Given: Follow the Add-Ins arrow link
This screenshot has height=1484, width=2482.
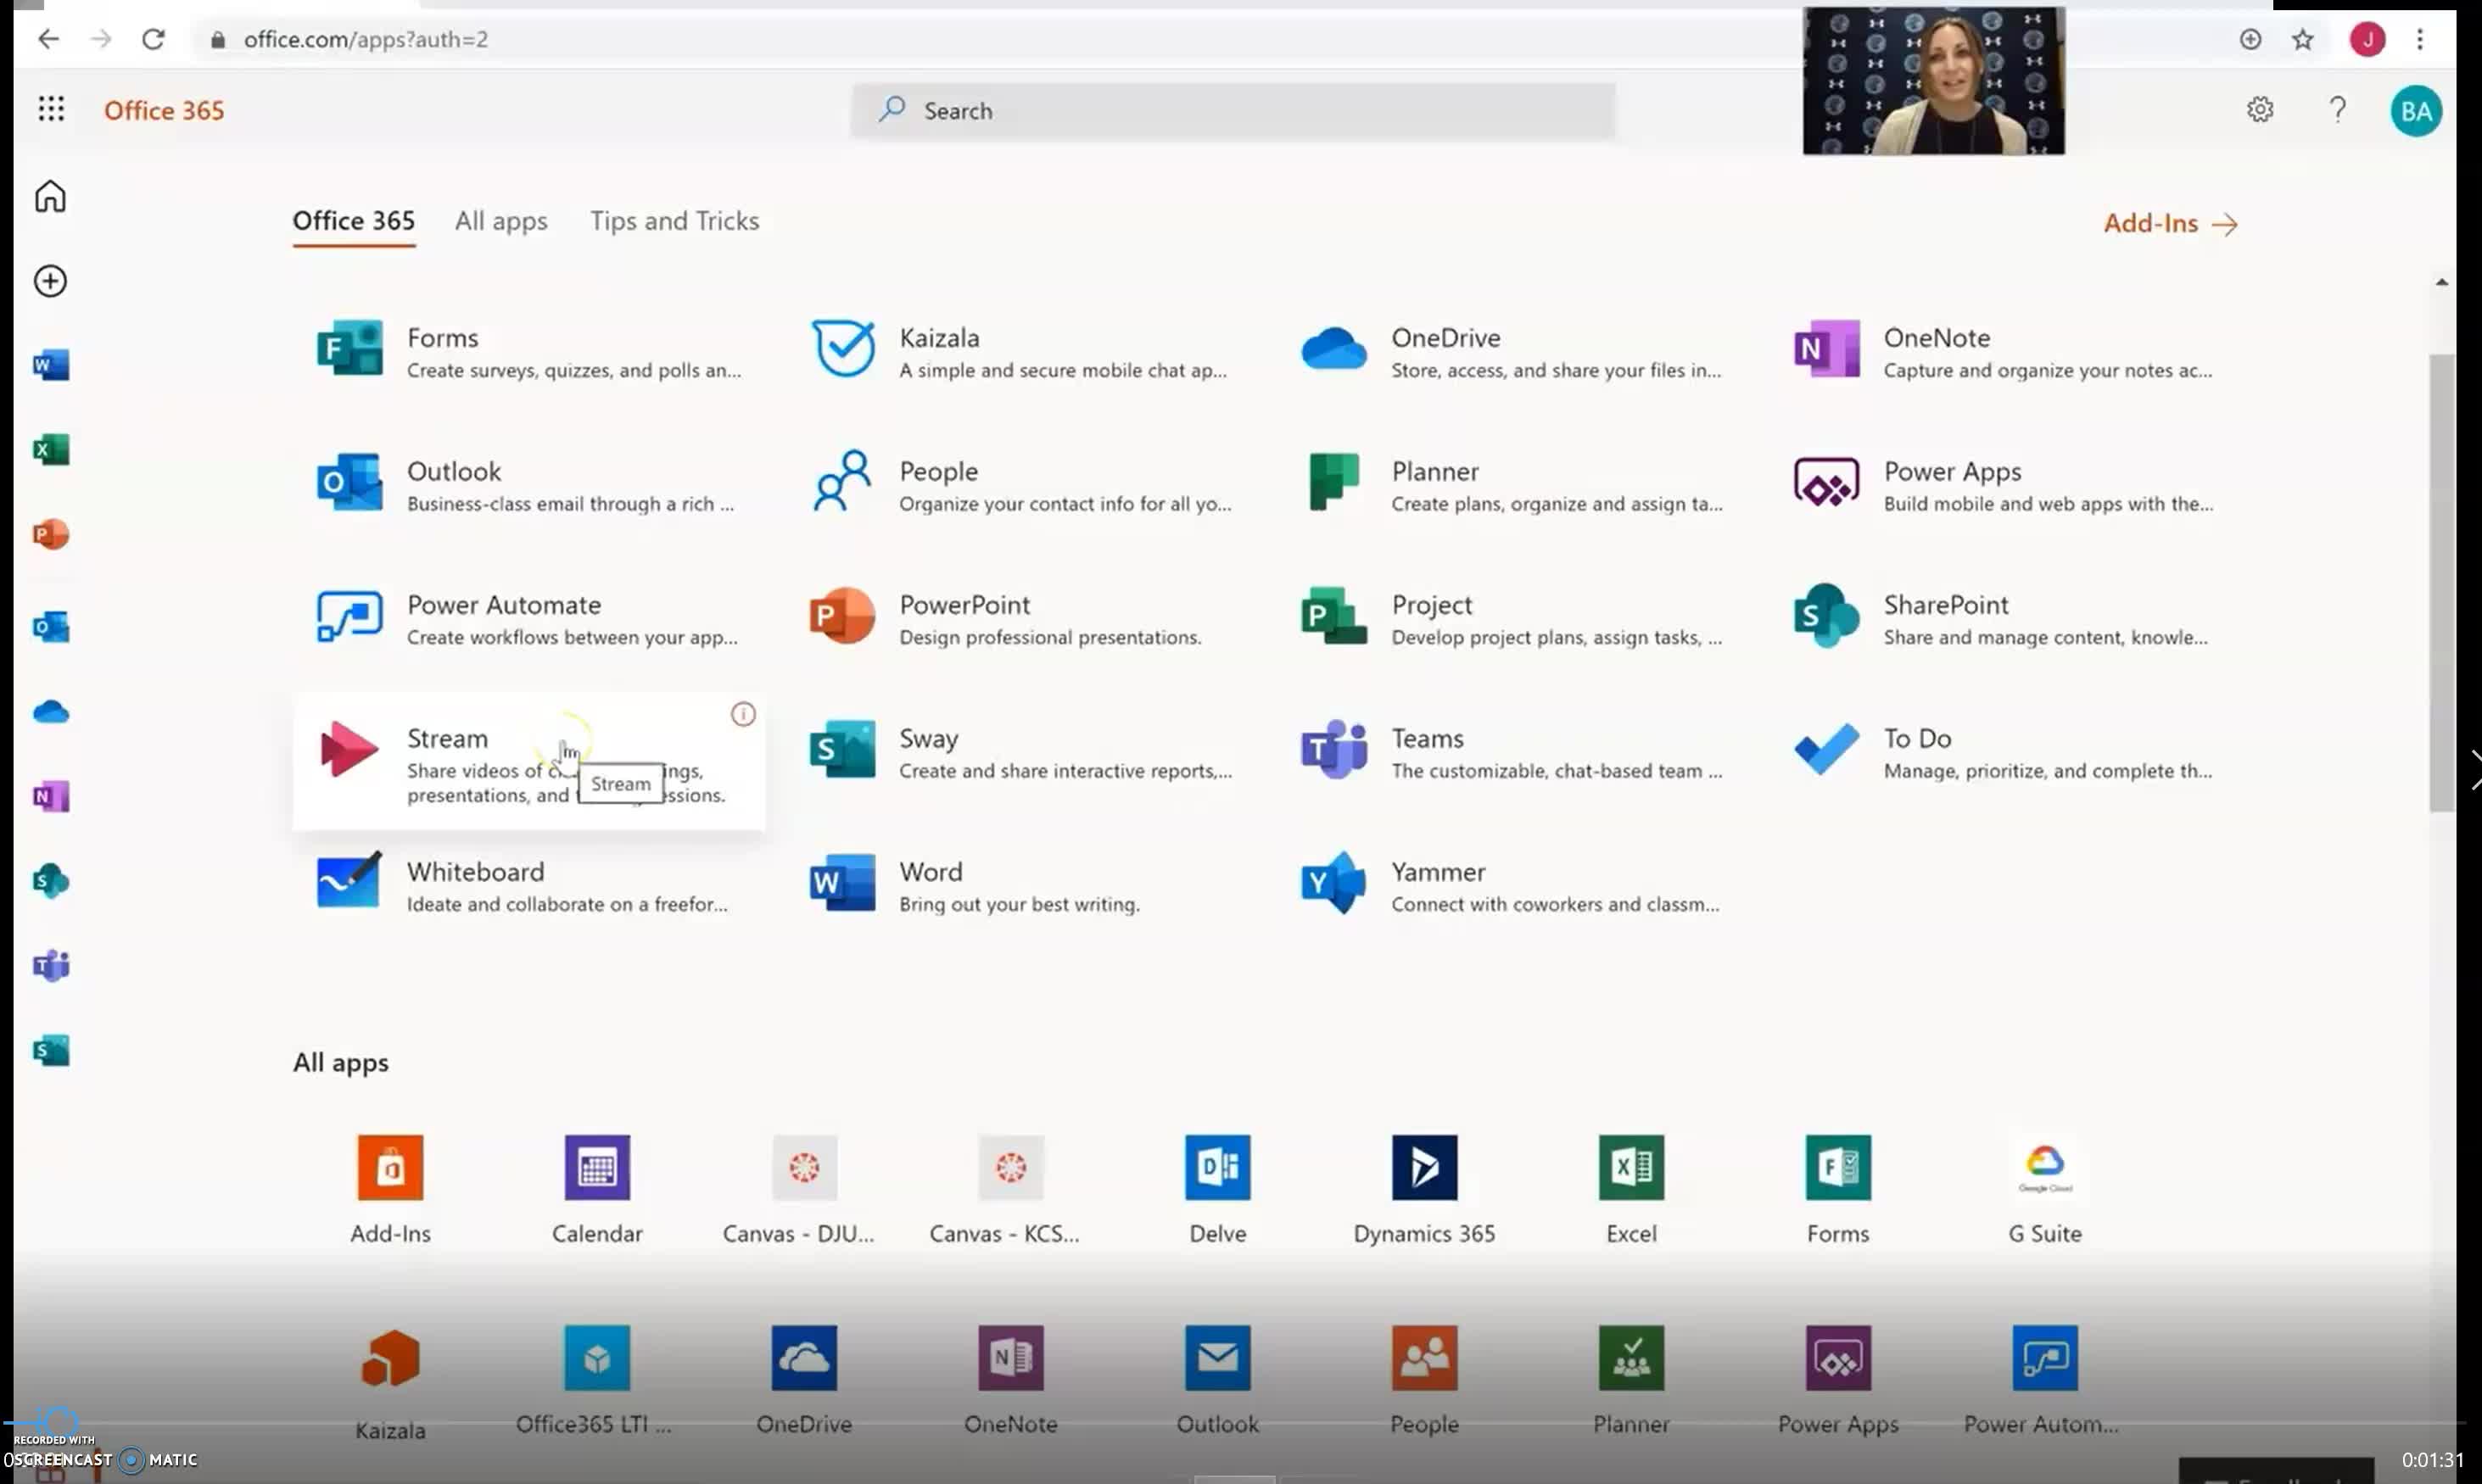Looking at the screenshot, I should coord(2170,223).
